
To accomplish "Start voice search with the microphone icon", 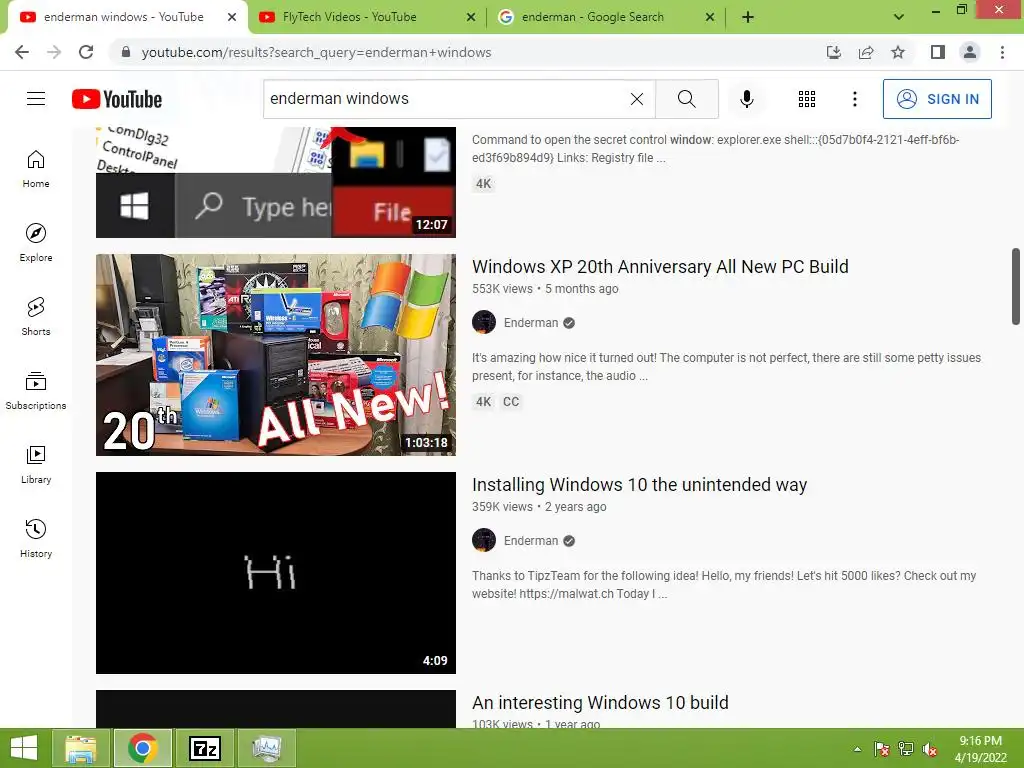I will (x=746, y=99).
